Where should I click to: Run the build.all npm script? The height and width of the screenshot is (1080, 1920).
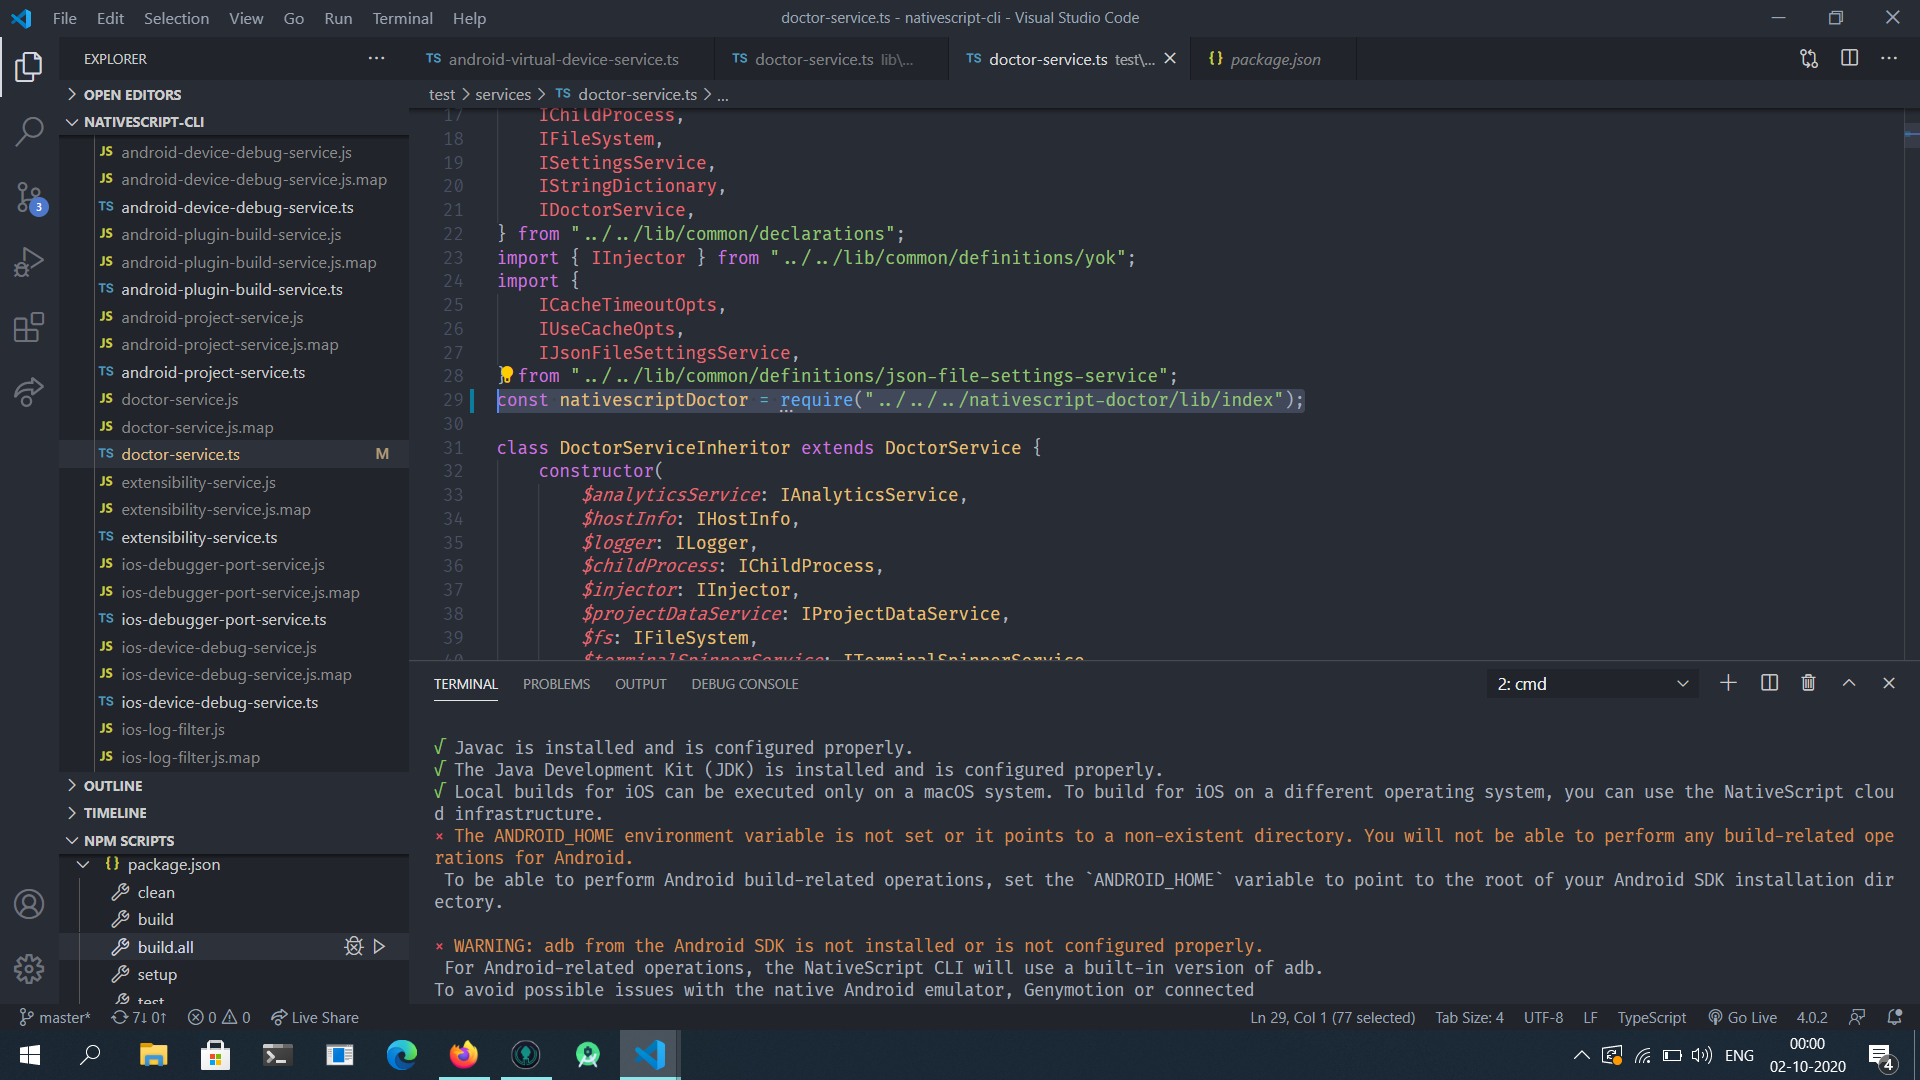coord(379,946)
